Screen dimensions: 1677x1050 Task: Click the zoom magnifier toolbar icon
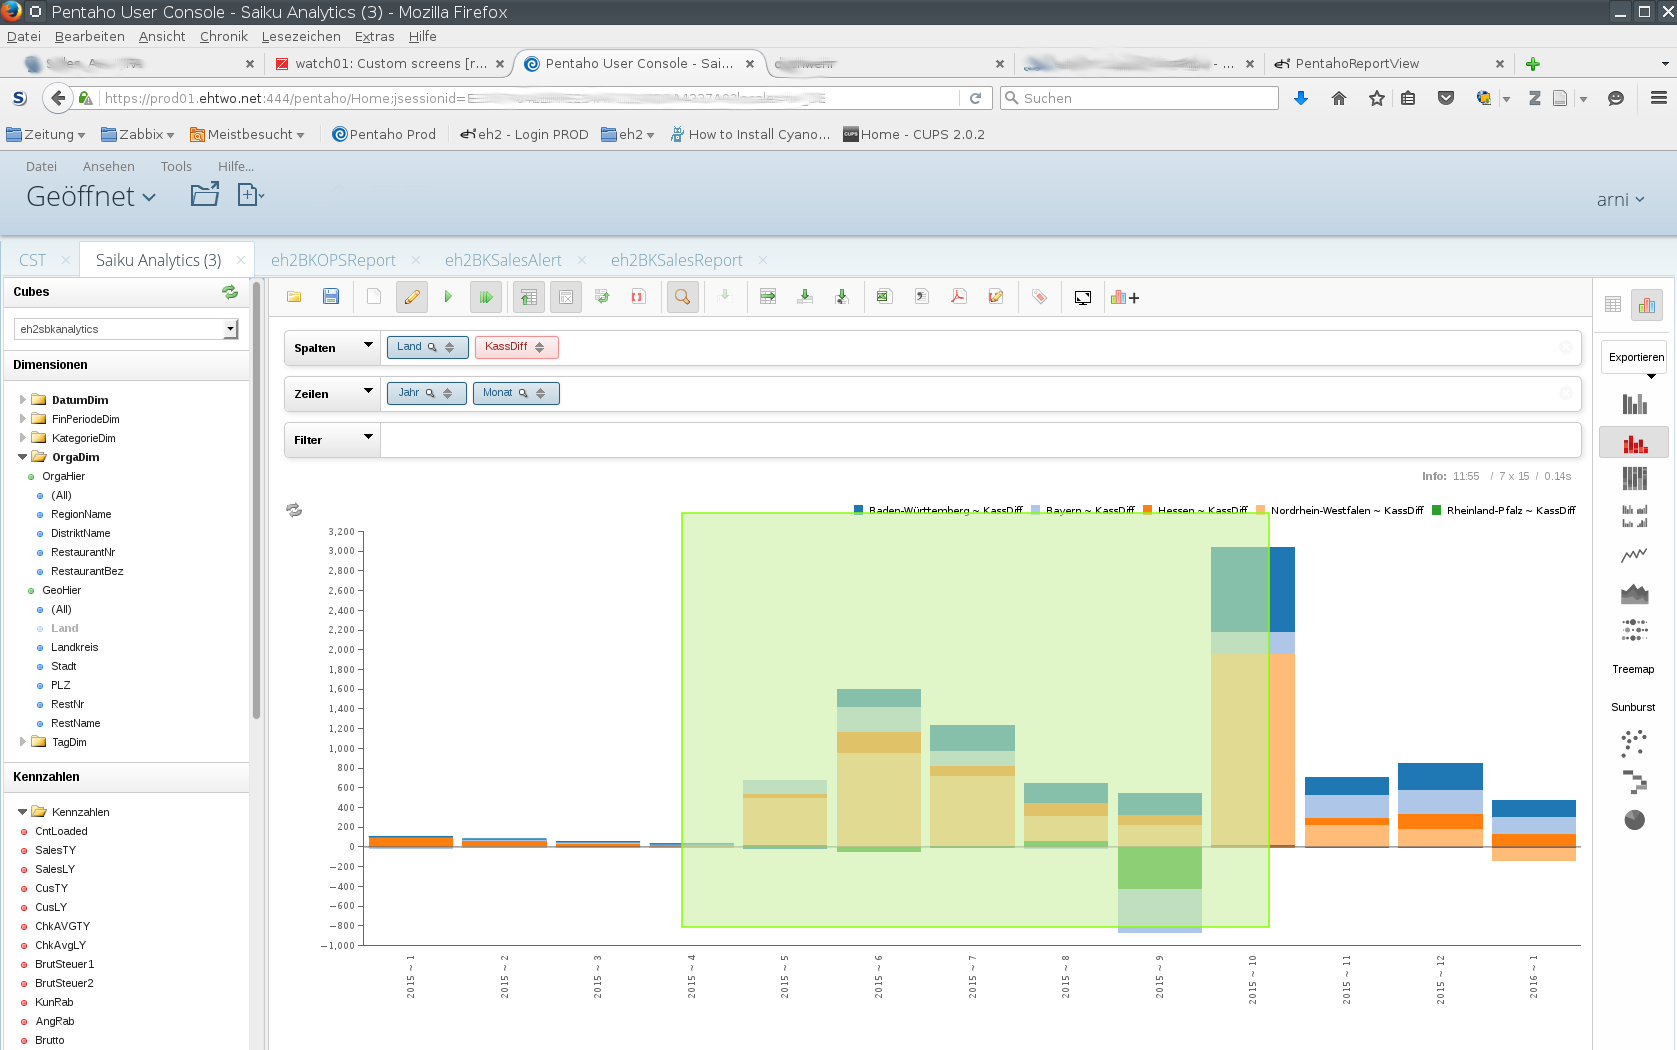click(682, 297)
